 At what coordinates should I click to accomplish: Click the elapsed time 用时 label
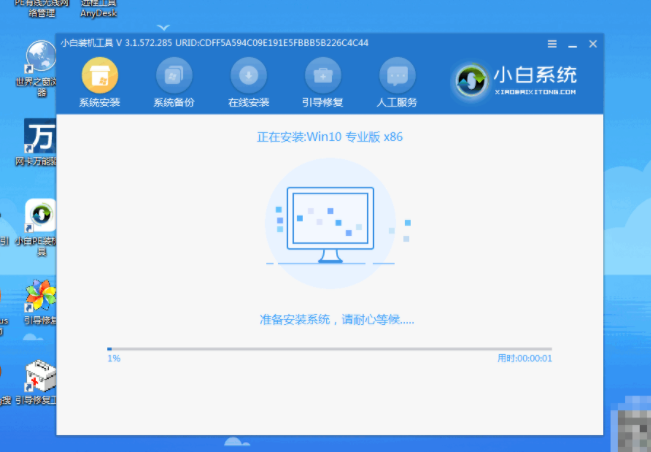(524, 358)
